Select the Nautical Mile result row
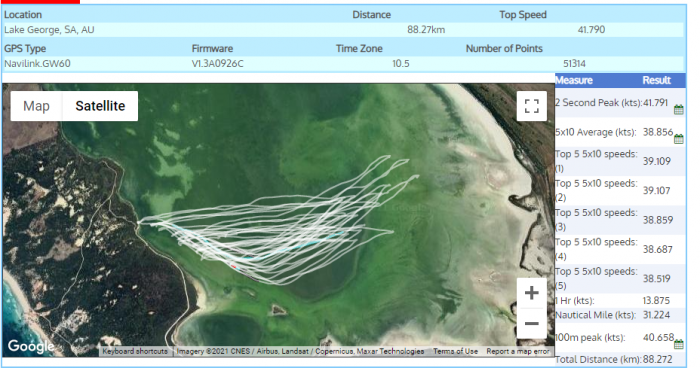Screen dimensions: 700x368 coord(620,315)
